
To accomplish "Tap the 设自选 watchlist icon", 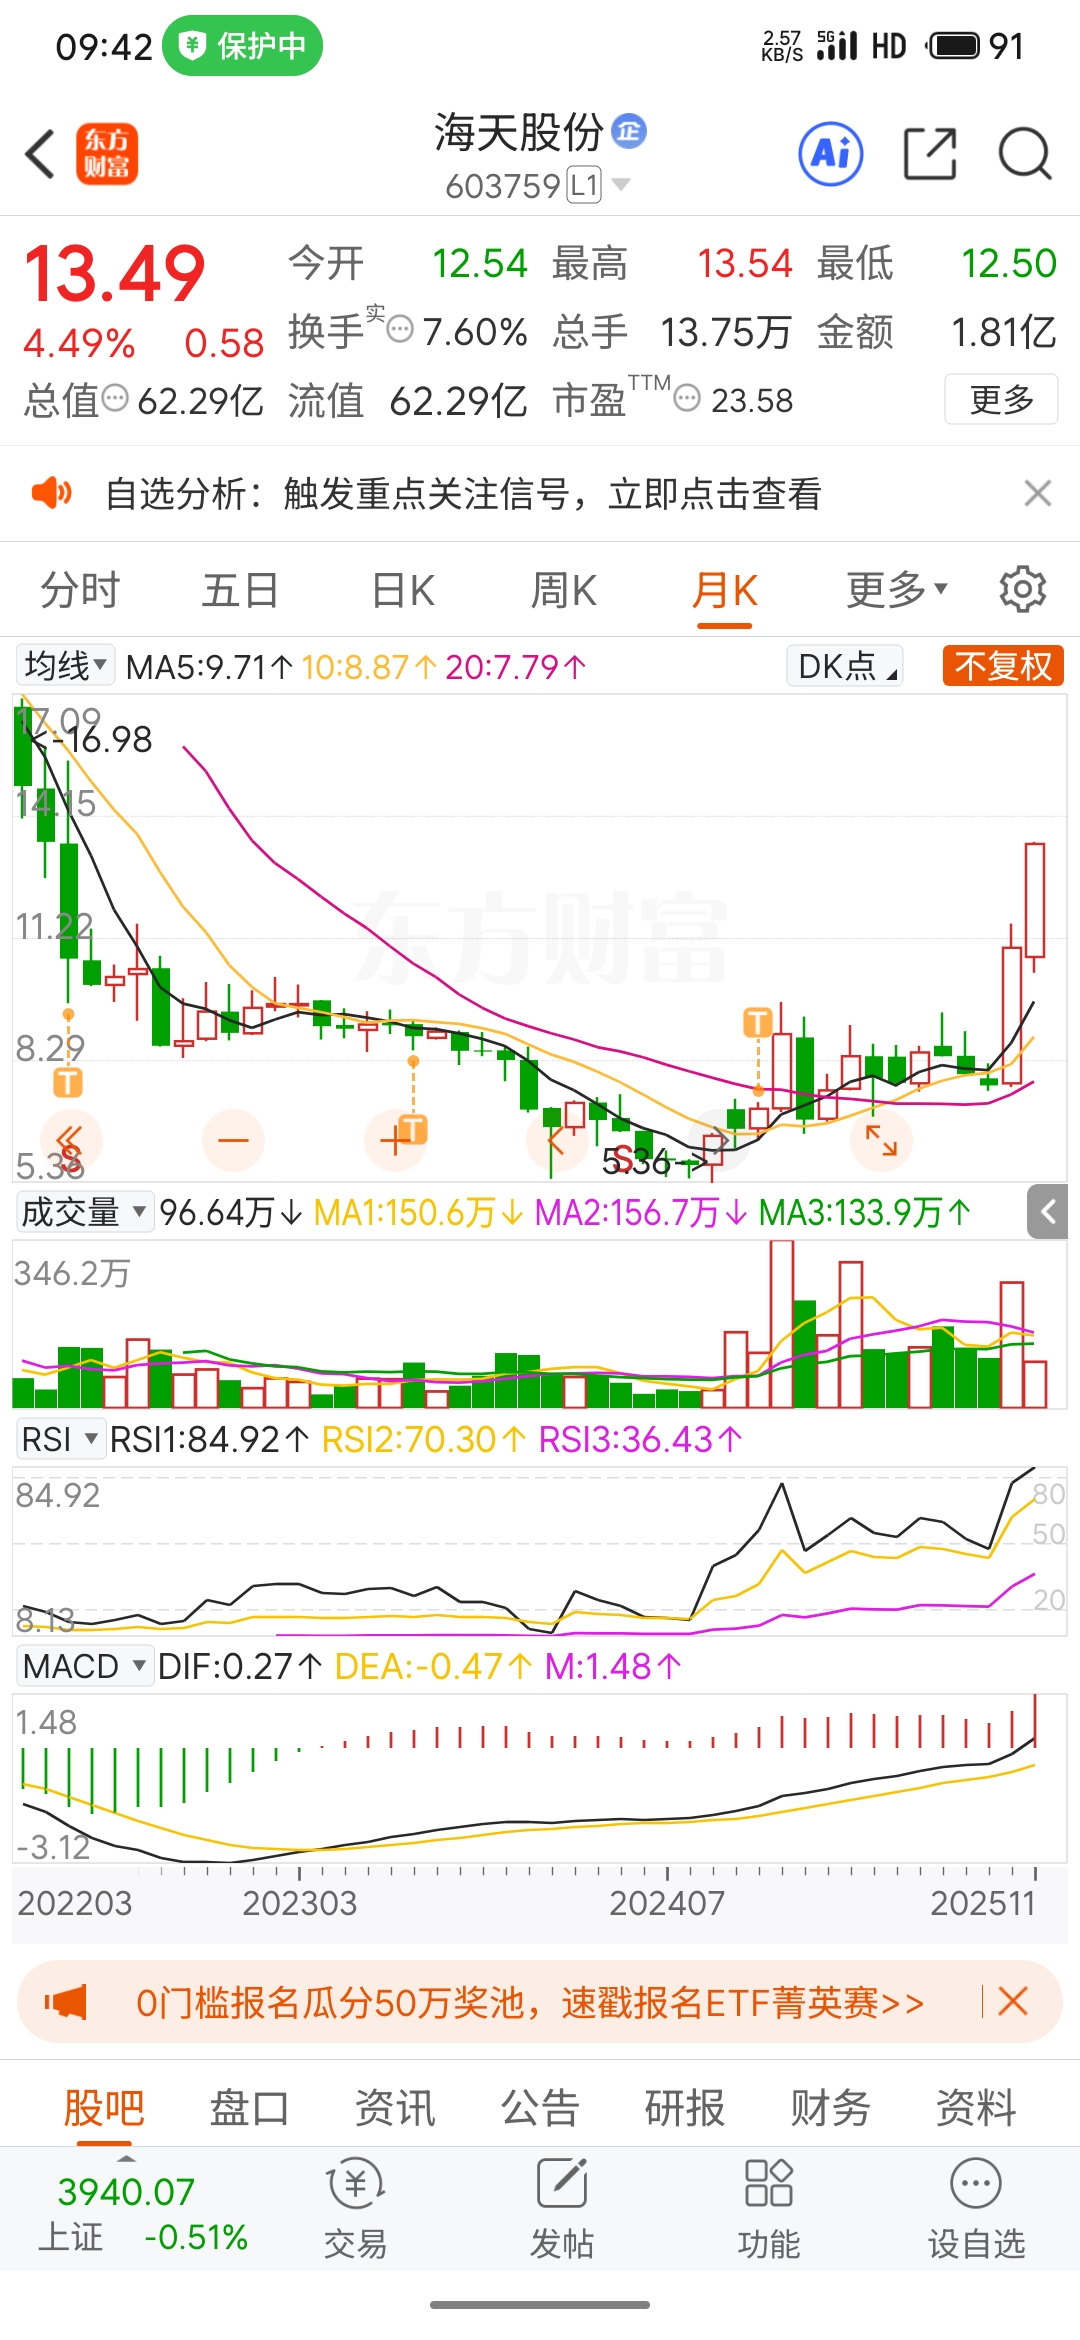I will pyautogui.click(x=976, y=2183).
